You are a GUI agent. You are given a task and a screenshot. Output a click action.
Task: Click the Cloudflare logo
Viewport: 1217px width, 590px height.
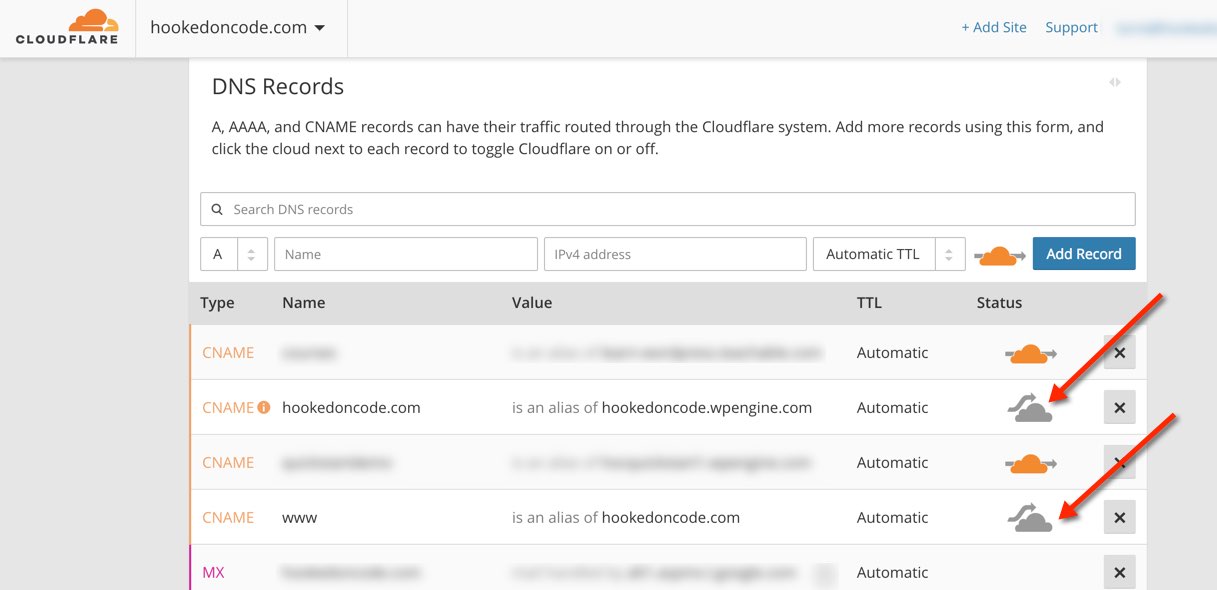click(67, 27)
